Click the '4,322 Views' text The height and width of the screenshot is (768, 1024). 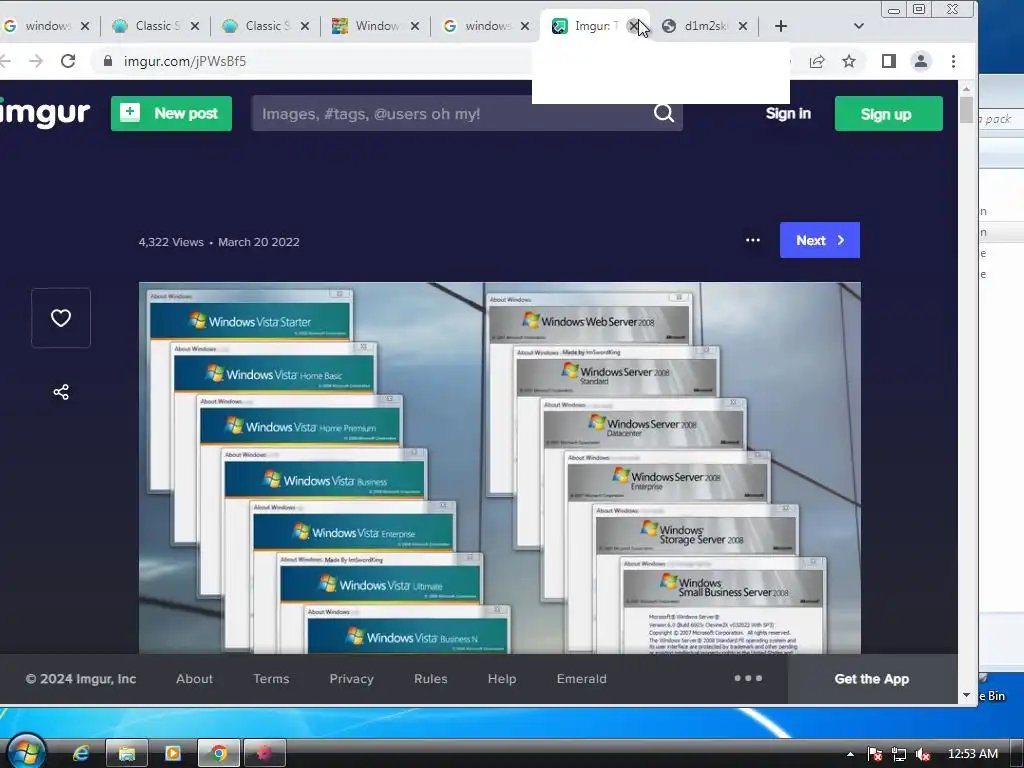coord(171,242)
